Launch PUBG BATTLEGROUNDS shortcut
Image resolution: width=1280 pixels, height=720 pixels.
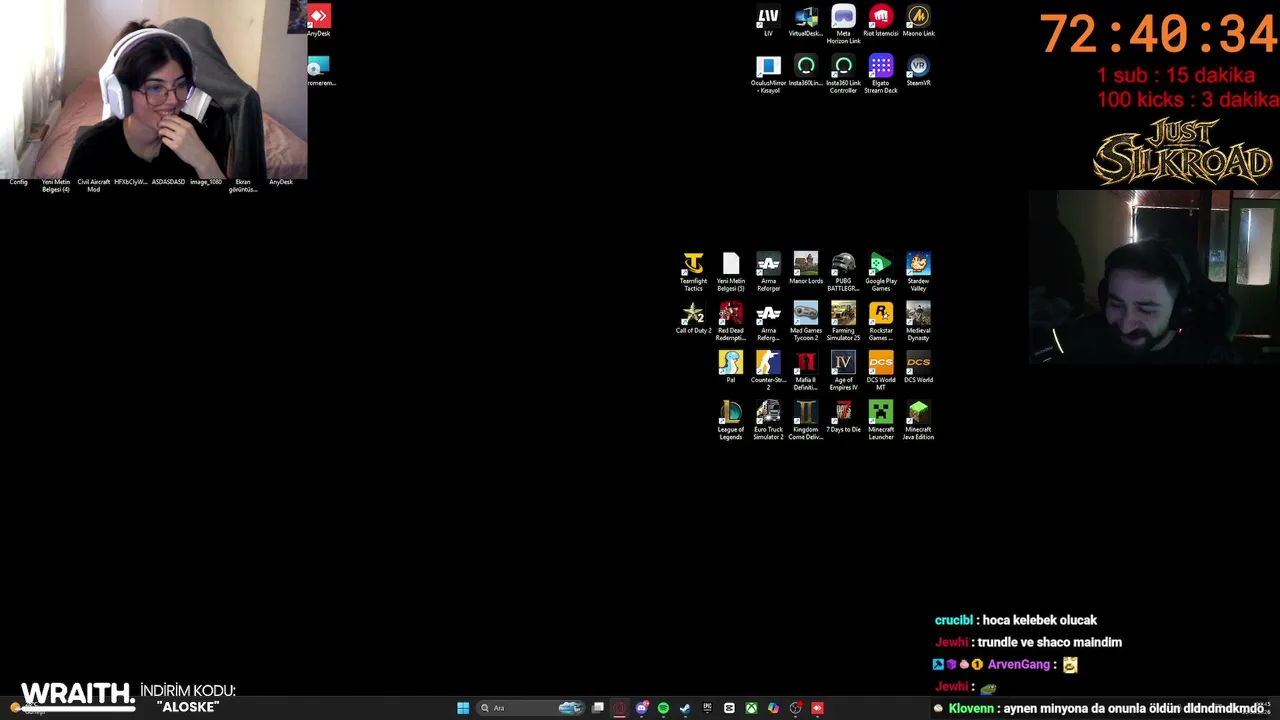pos(843,272)
